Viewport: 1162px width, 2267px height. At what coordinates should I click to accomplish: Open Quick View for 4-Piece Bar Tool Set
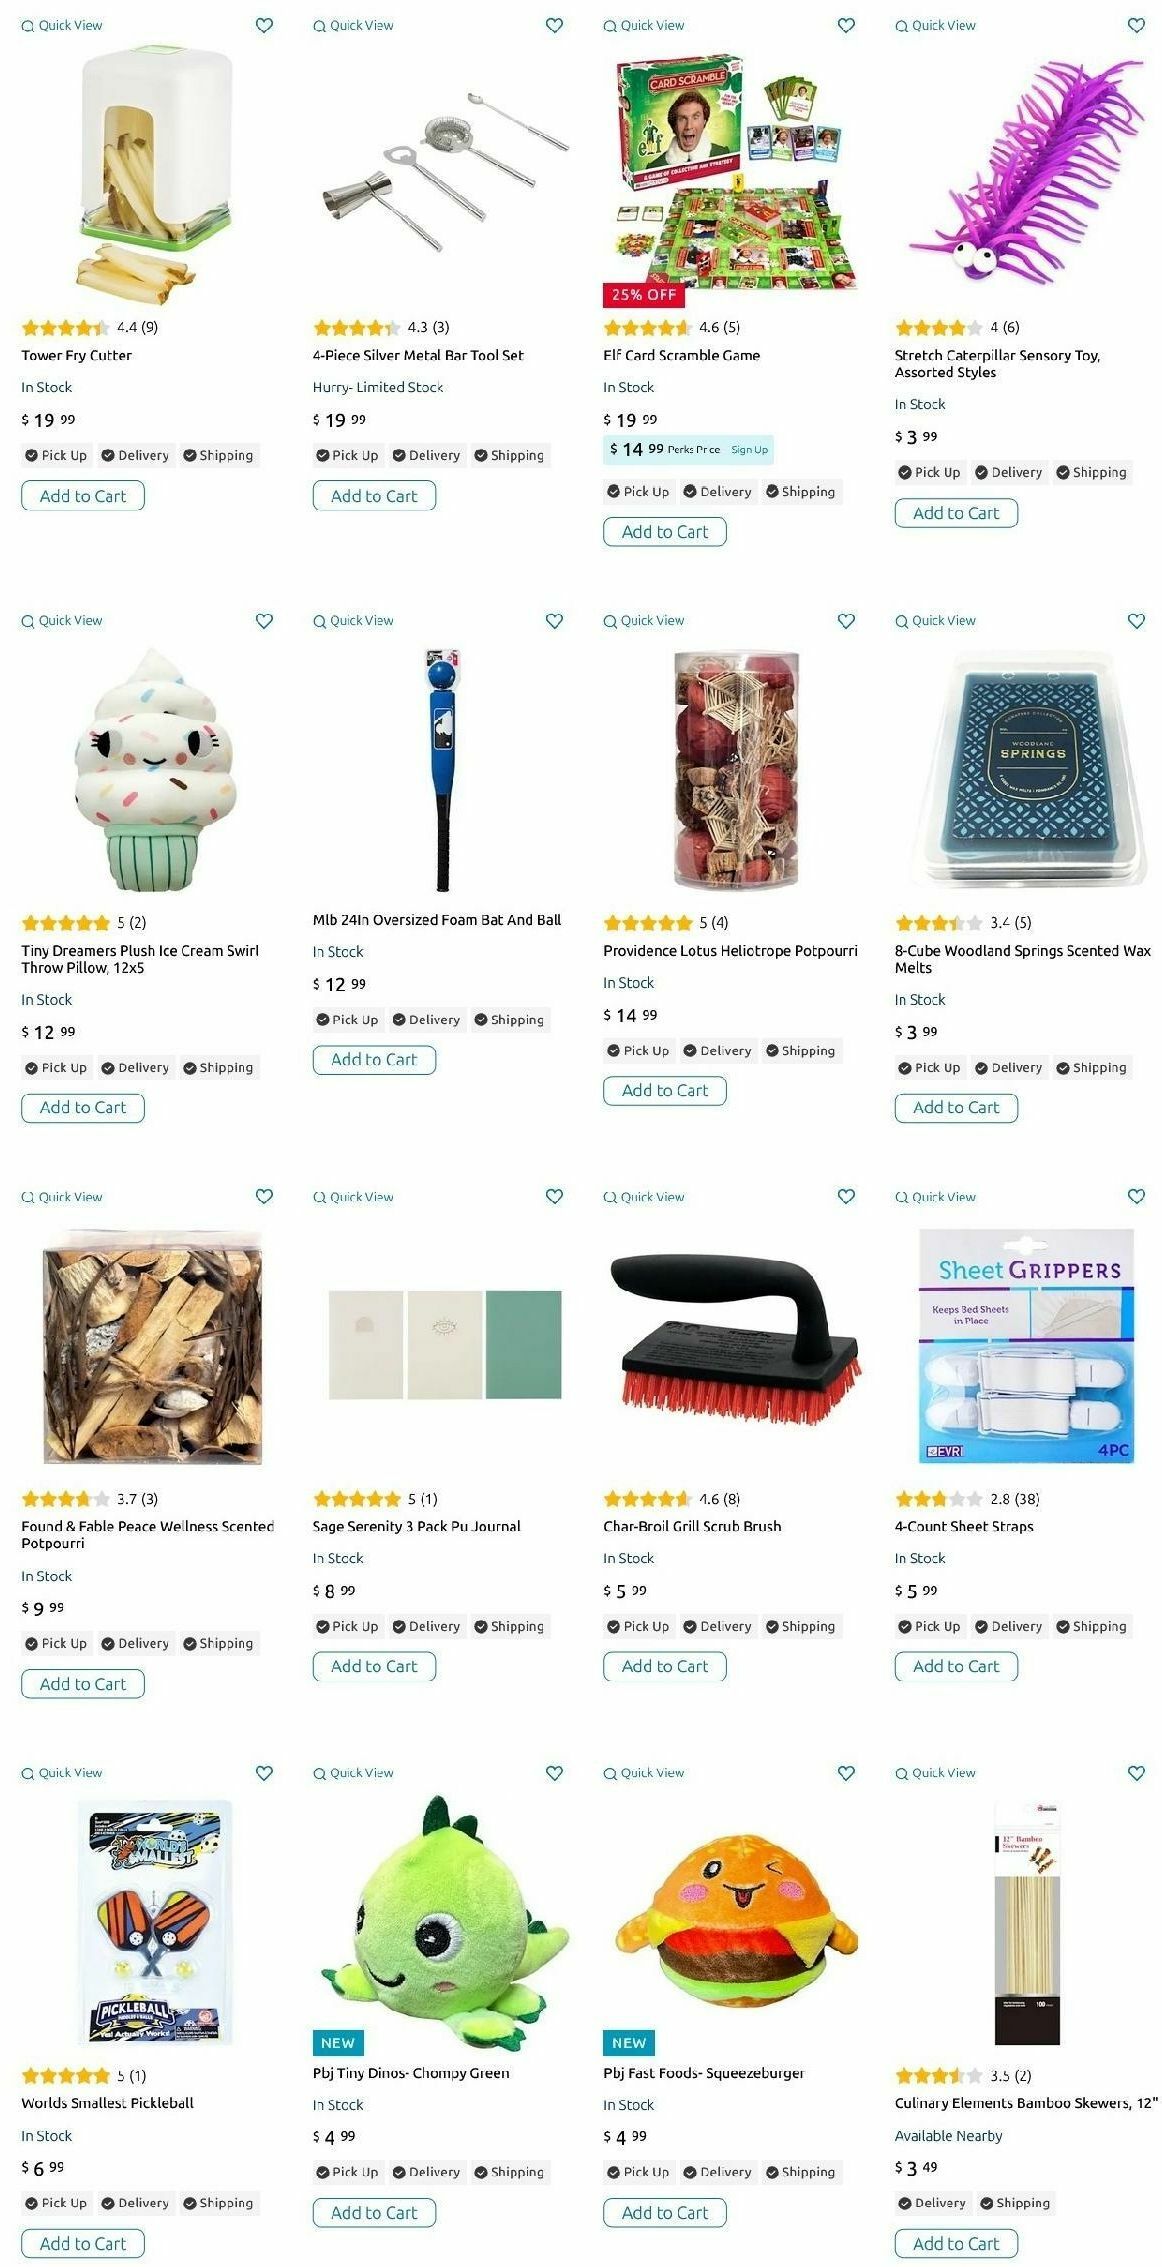click(353, 25)
